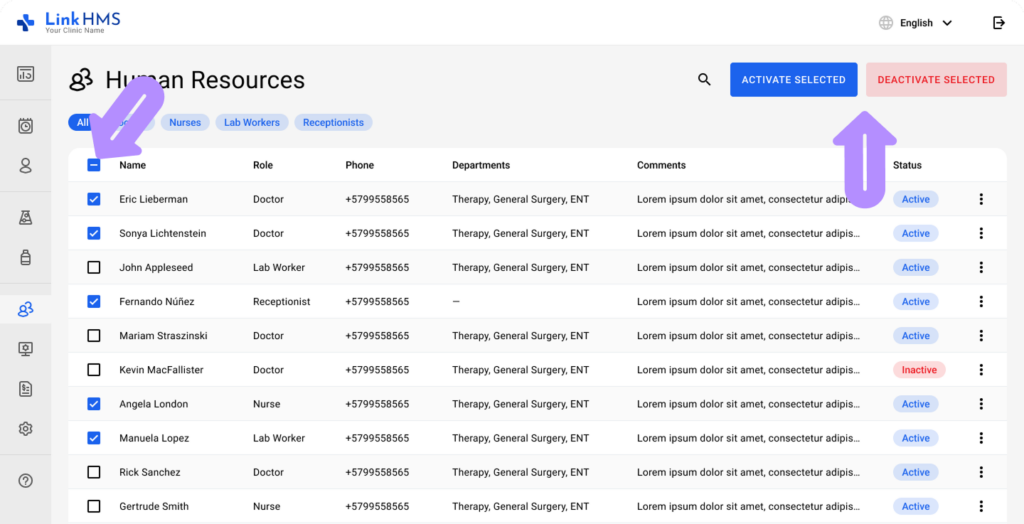Click Sonya Lichtenstein's Active status badge

916,233
